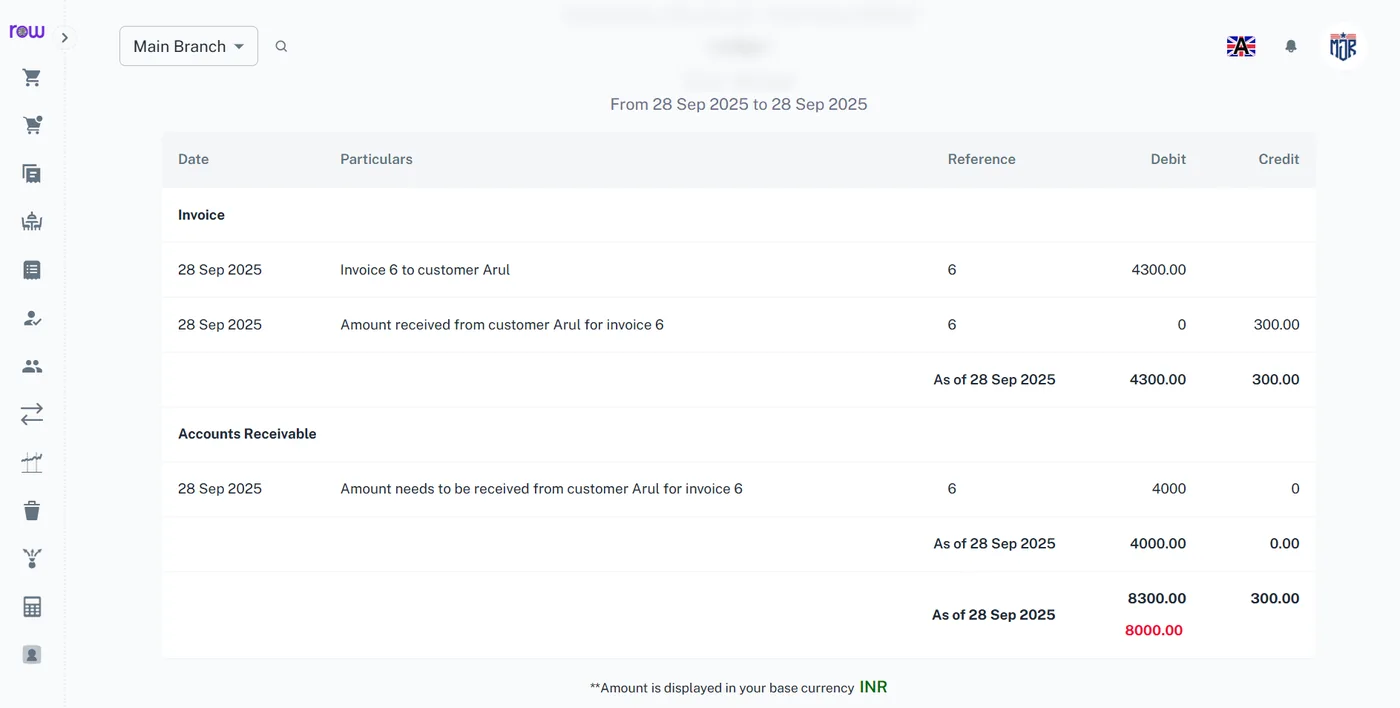Open the ledger list sidebar icon
1400x708 pixels.
coord(32,269)
